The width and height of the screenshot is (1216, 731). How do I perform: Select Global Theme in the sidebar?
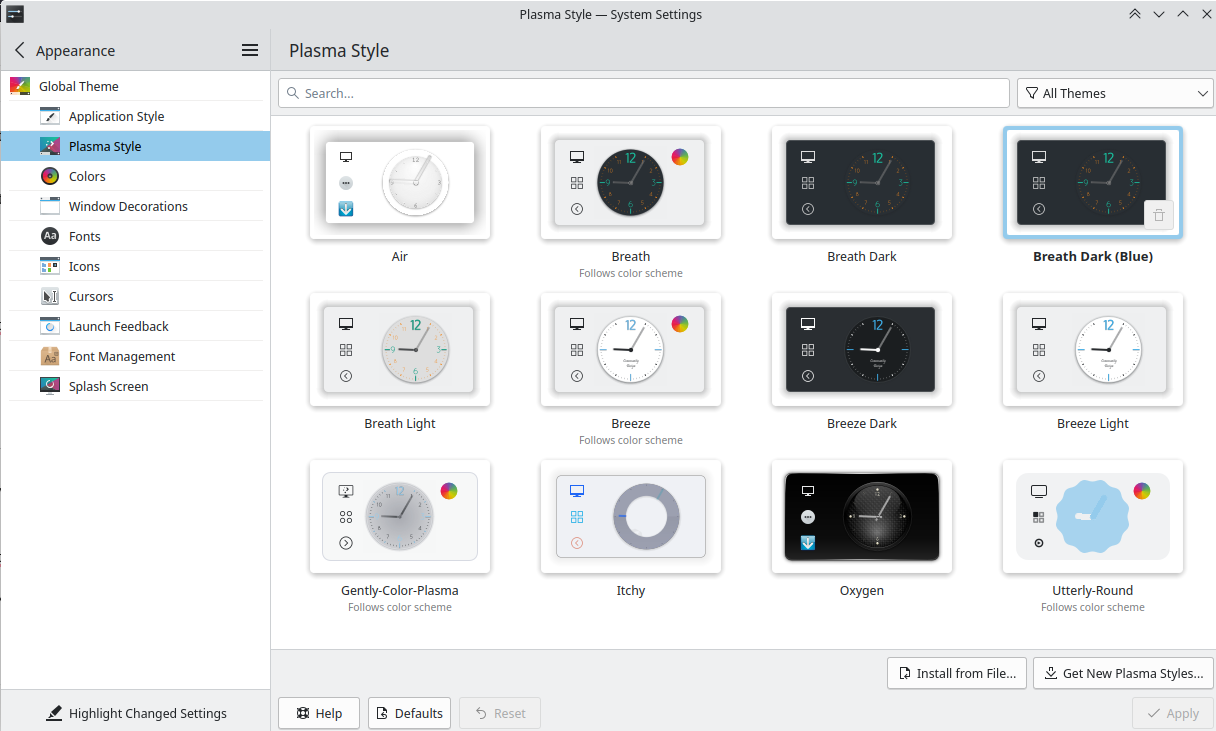pyautogui.click(x=135, y=86)
